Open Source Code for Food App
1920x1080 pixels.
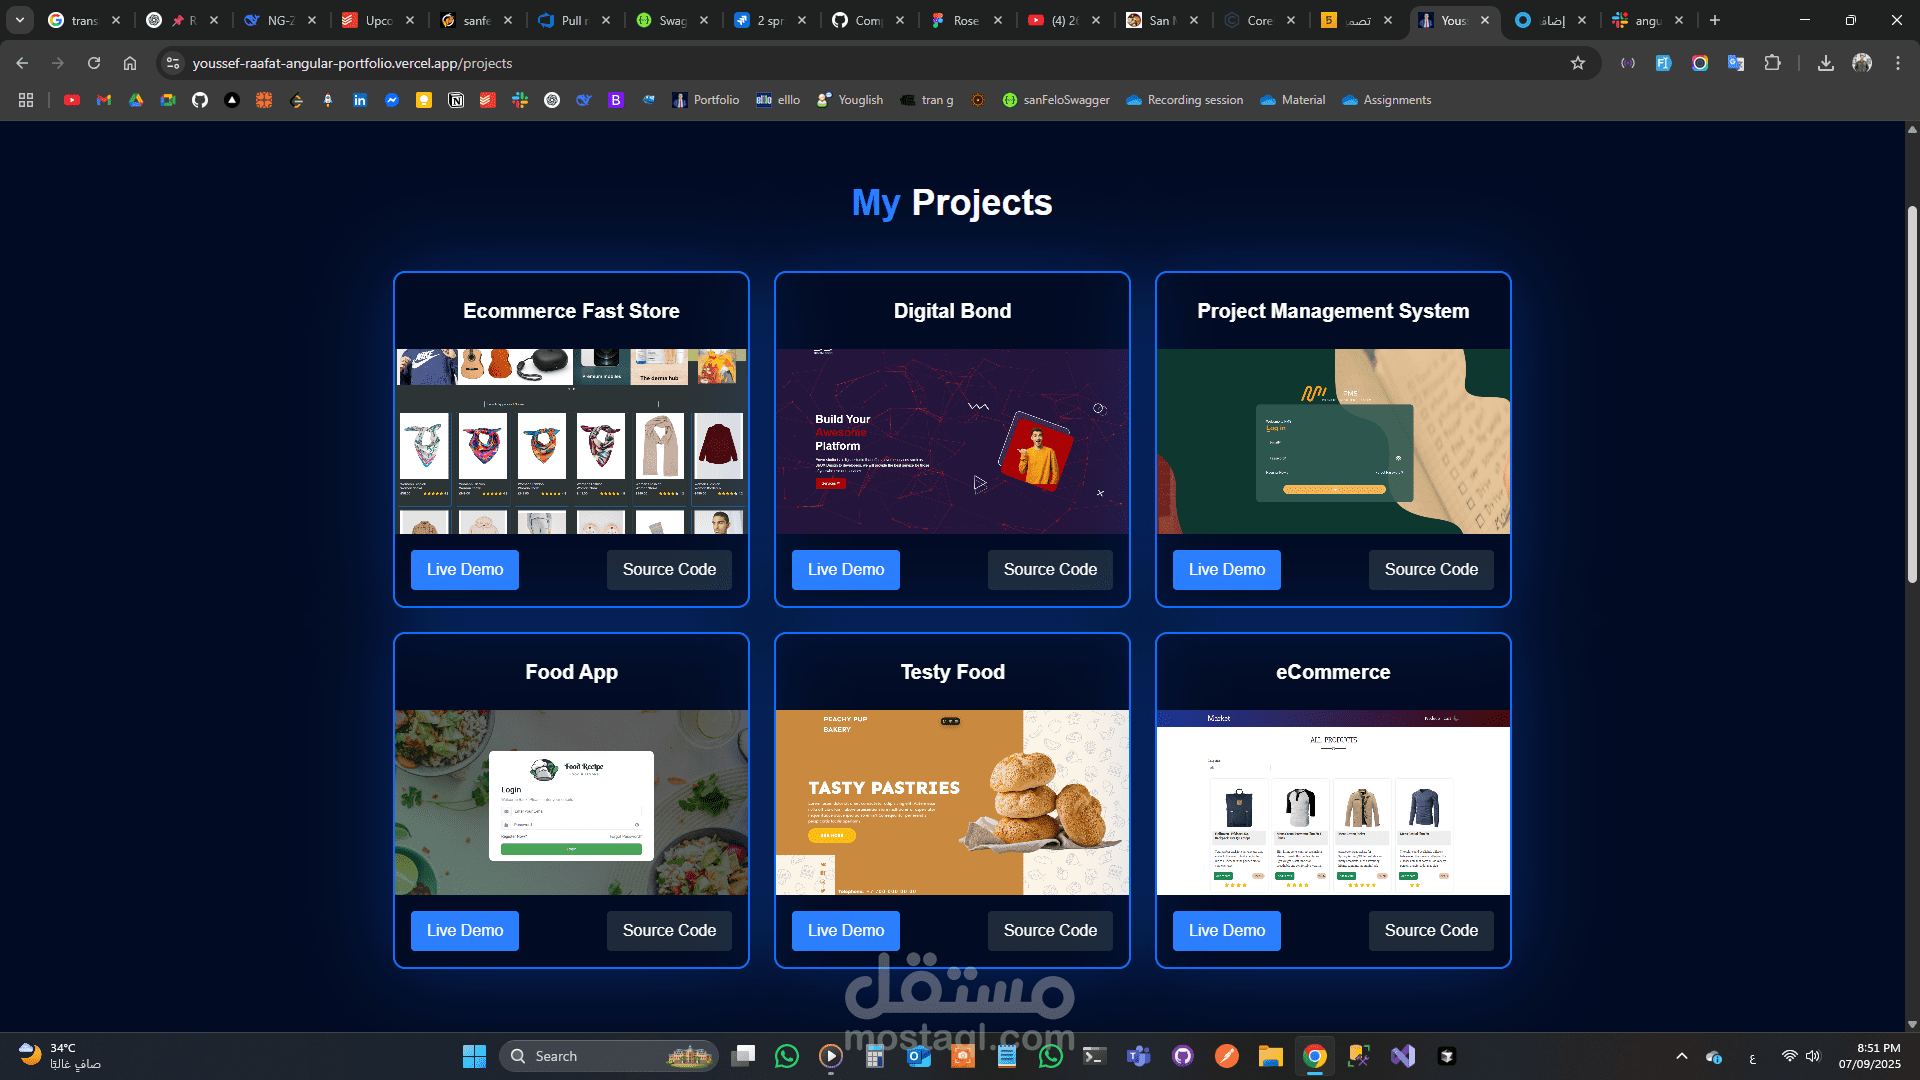(x=669, y=930)
